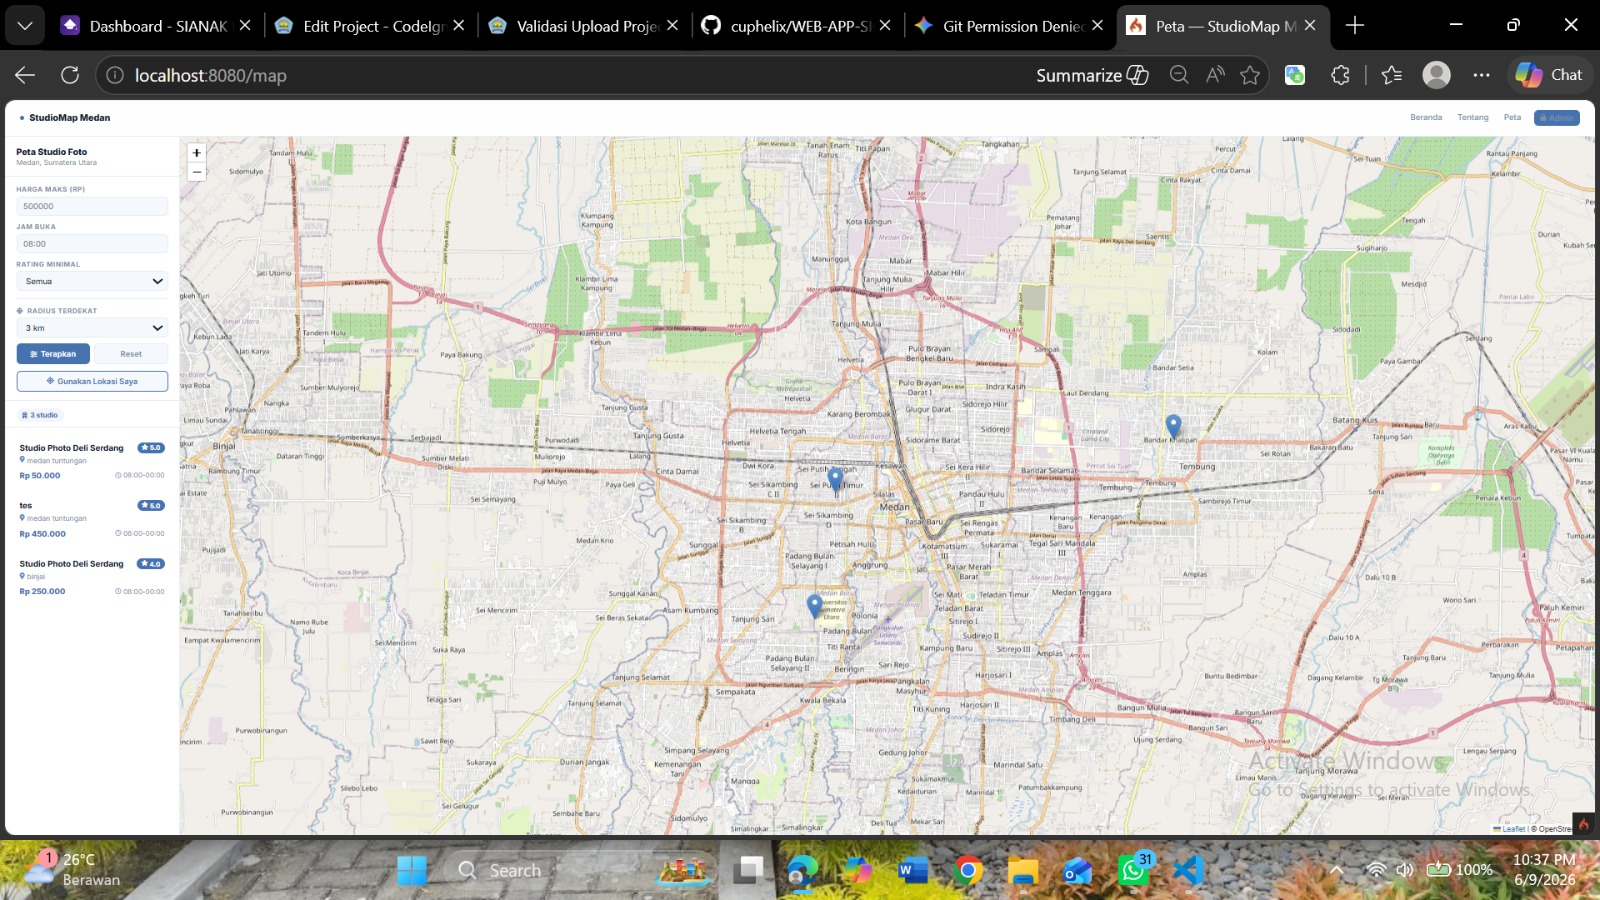Click the browser zoom magnifier icon
1600x900 pixels.
(x=1179, y=75)
